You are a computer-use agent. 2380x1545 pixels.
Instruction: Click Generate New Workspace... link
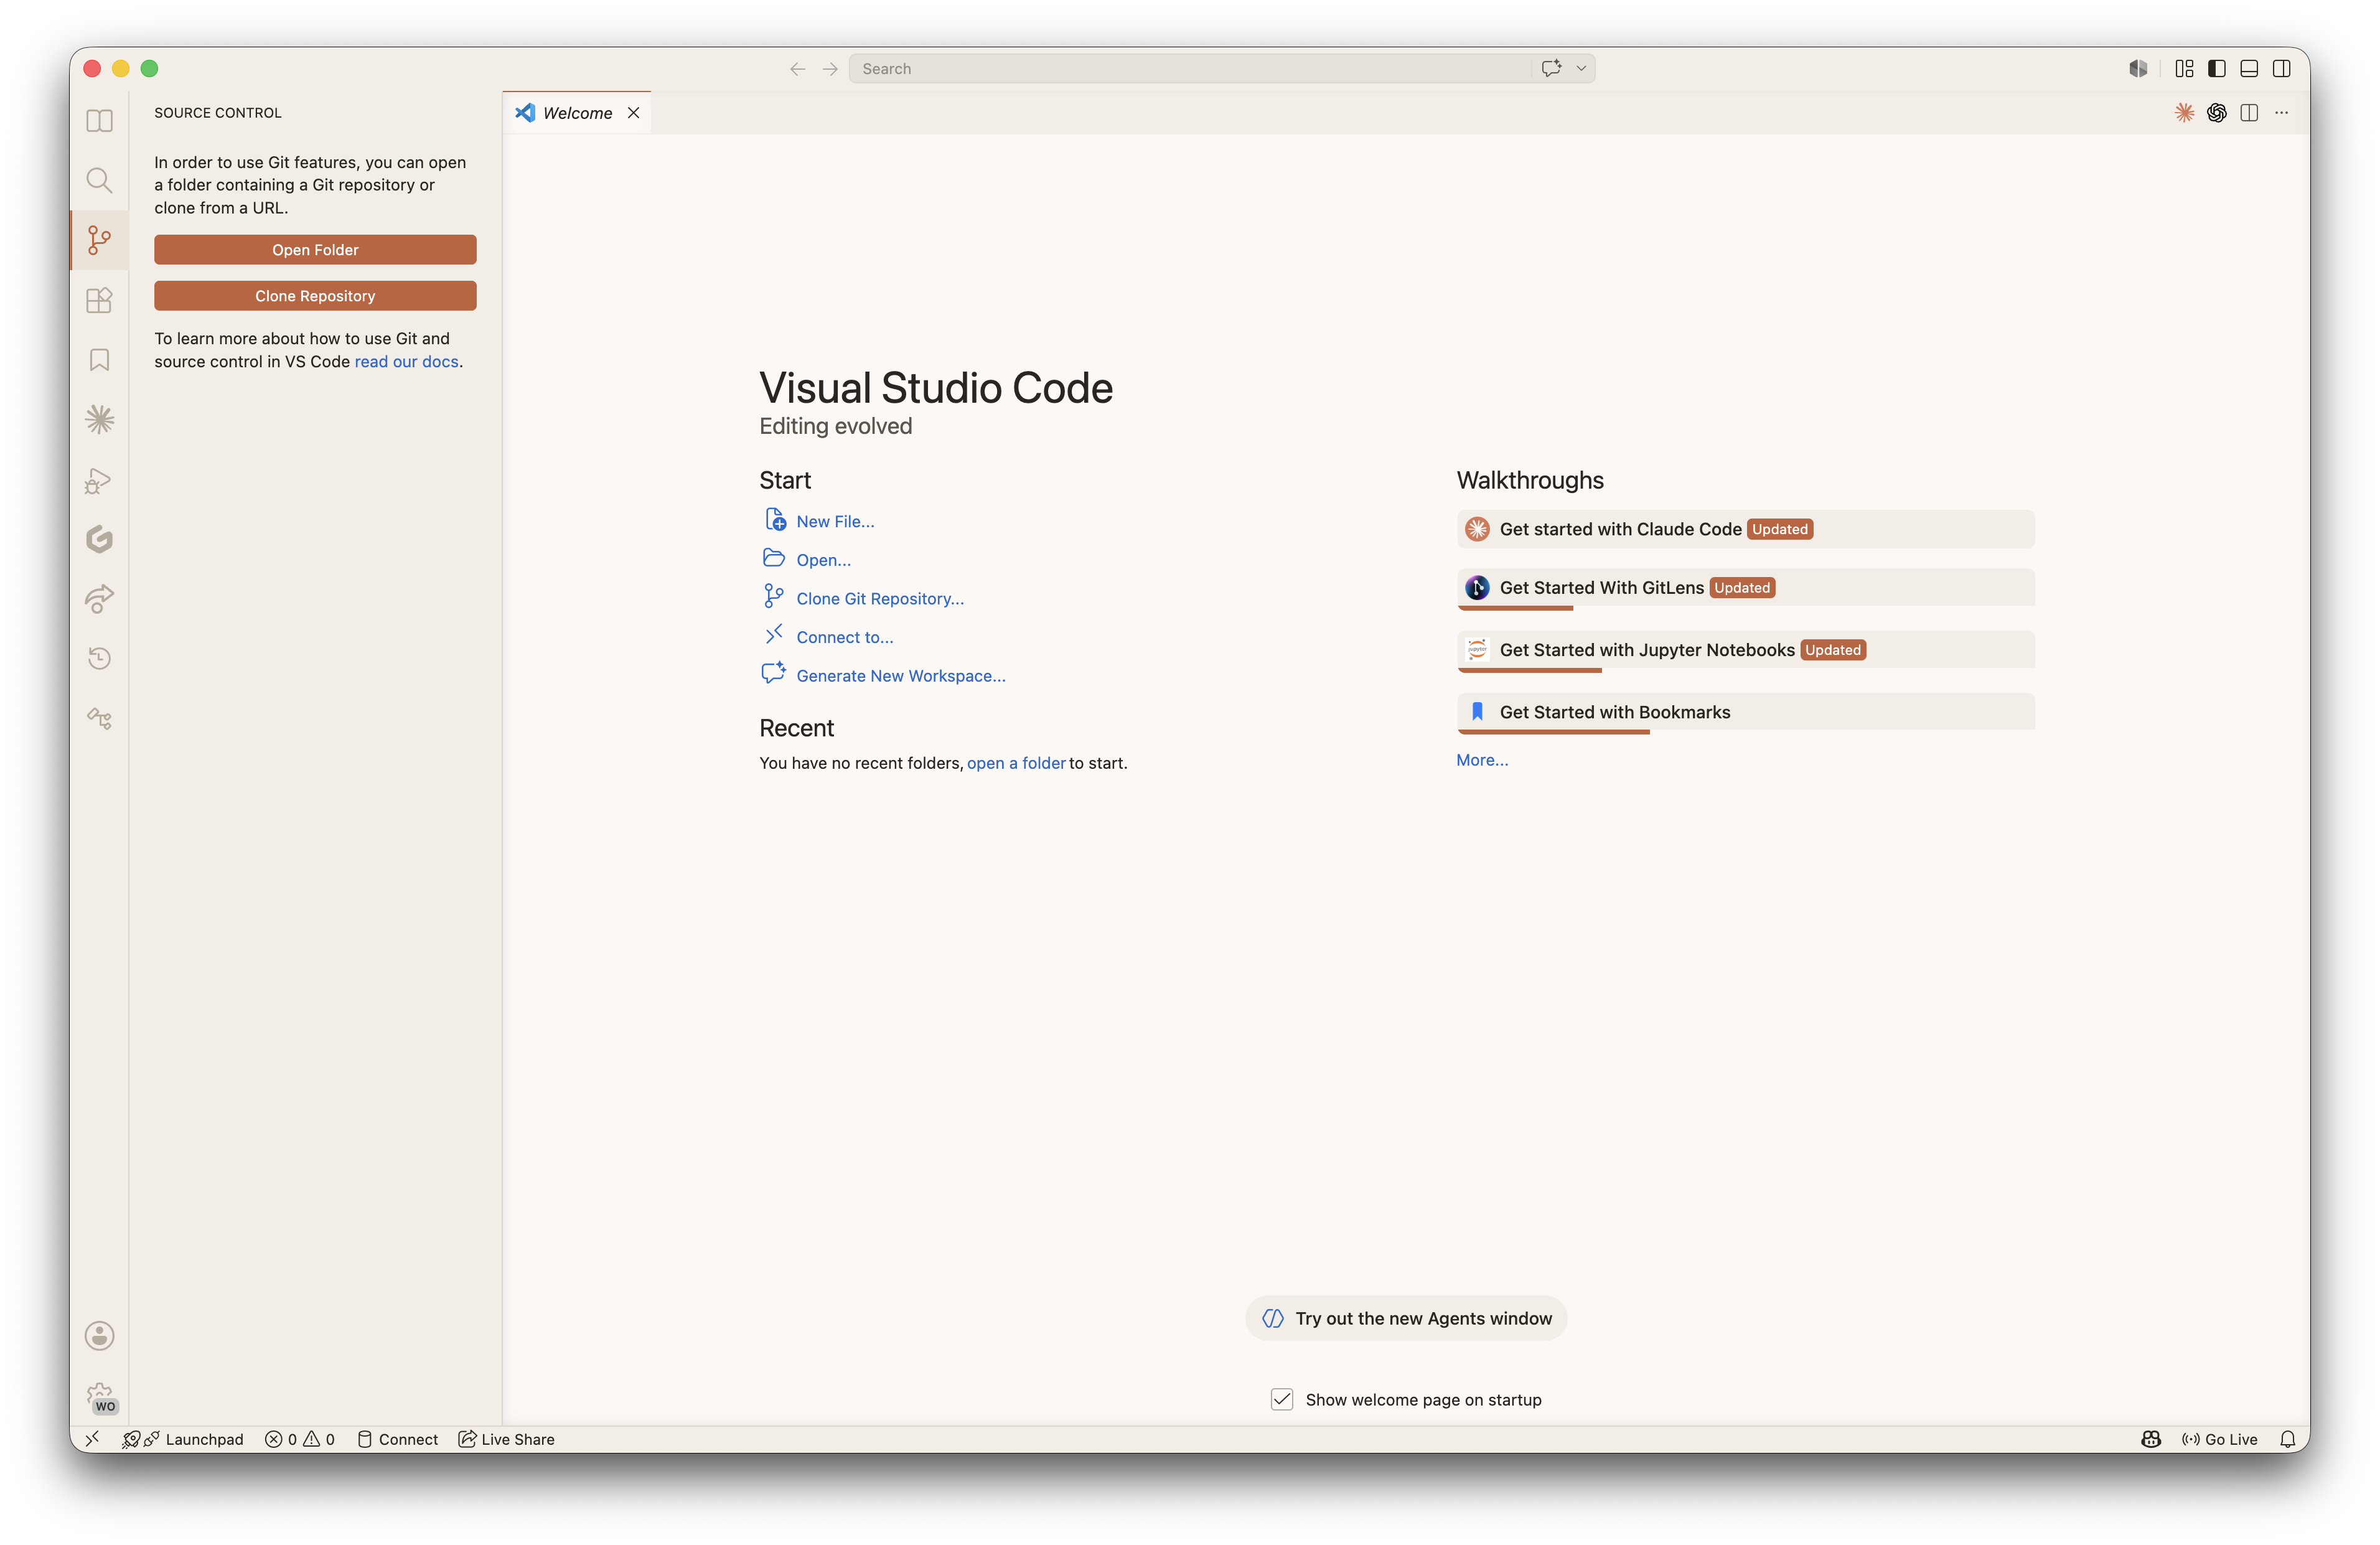[x=901, y=676]
